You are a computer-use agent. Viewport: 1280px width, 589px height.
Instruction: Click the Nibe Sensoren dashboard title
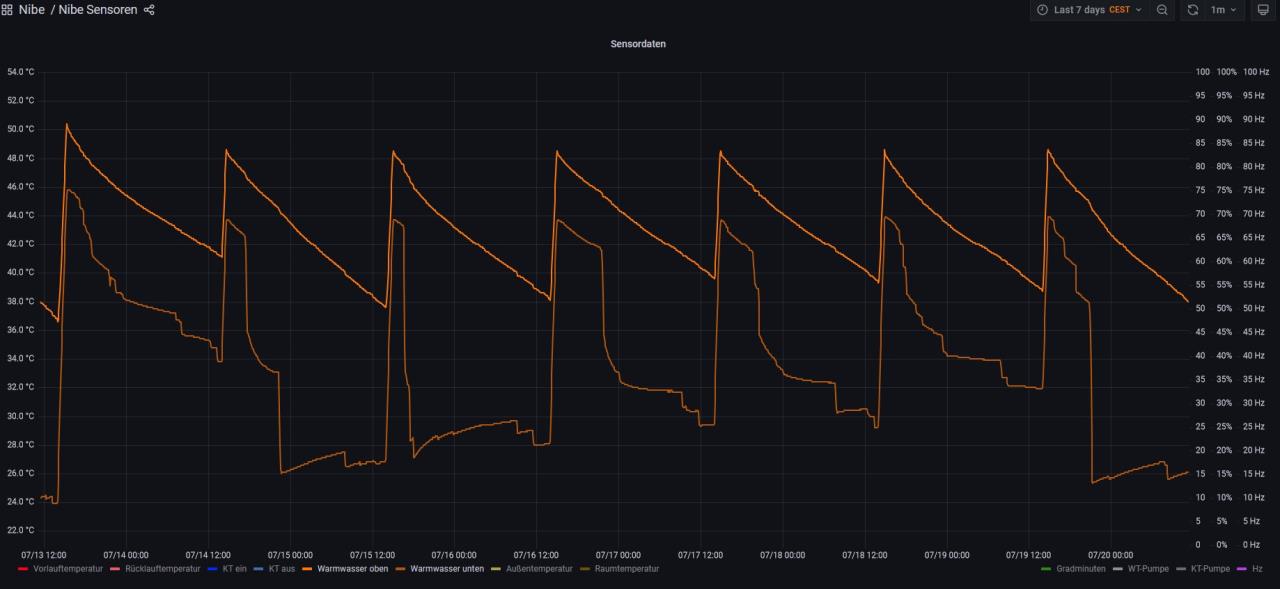[x=98, y=10]
